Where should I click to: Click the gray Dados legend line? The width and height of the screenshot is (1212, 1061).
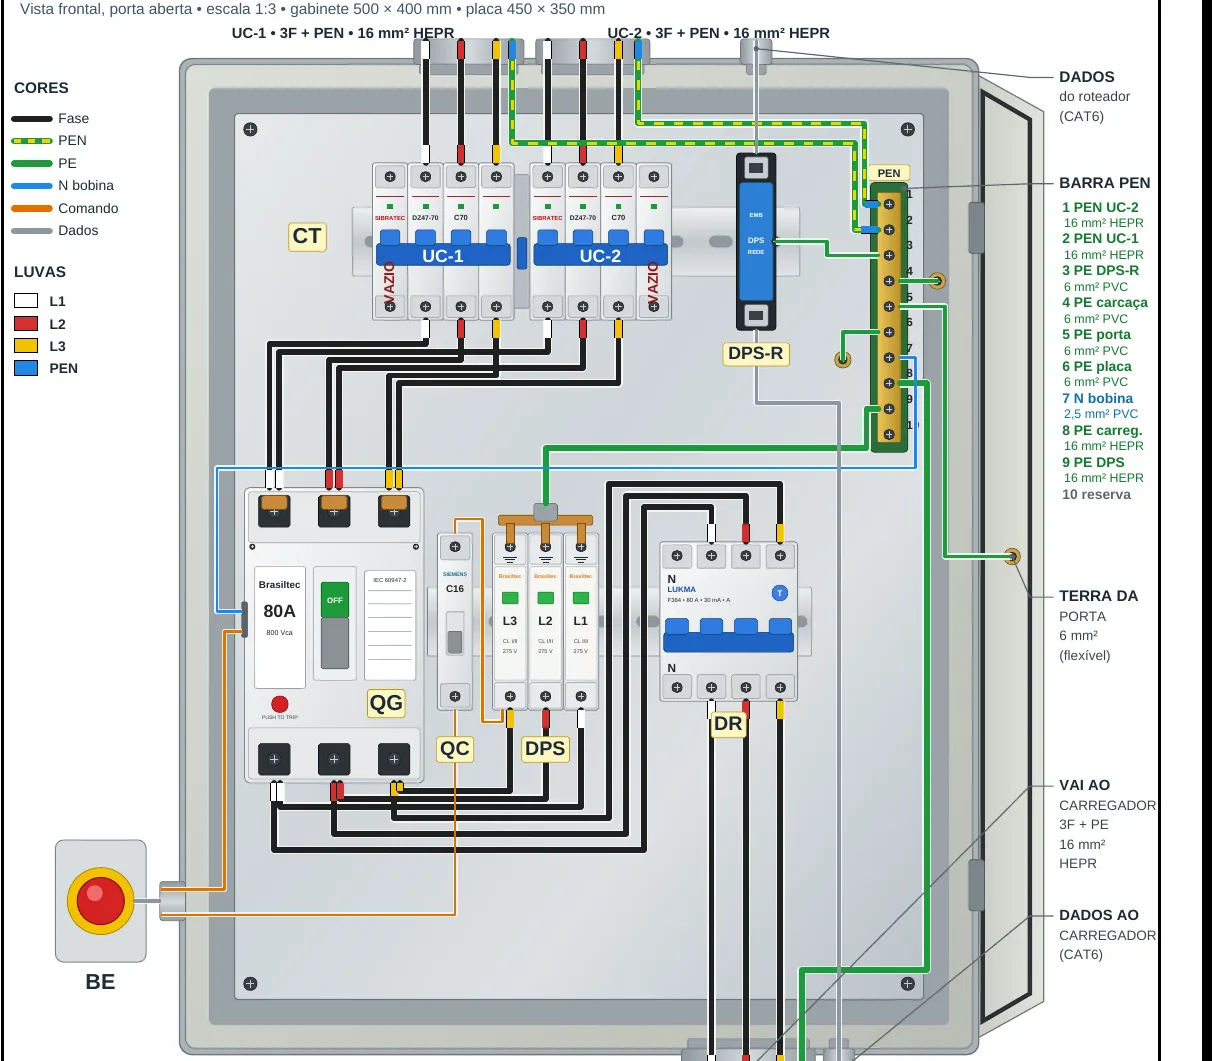[x=32, y=231]
